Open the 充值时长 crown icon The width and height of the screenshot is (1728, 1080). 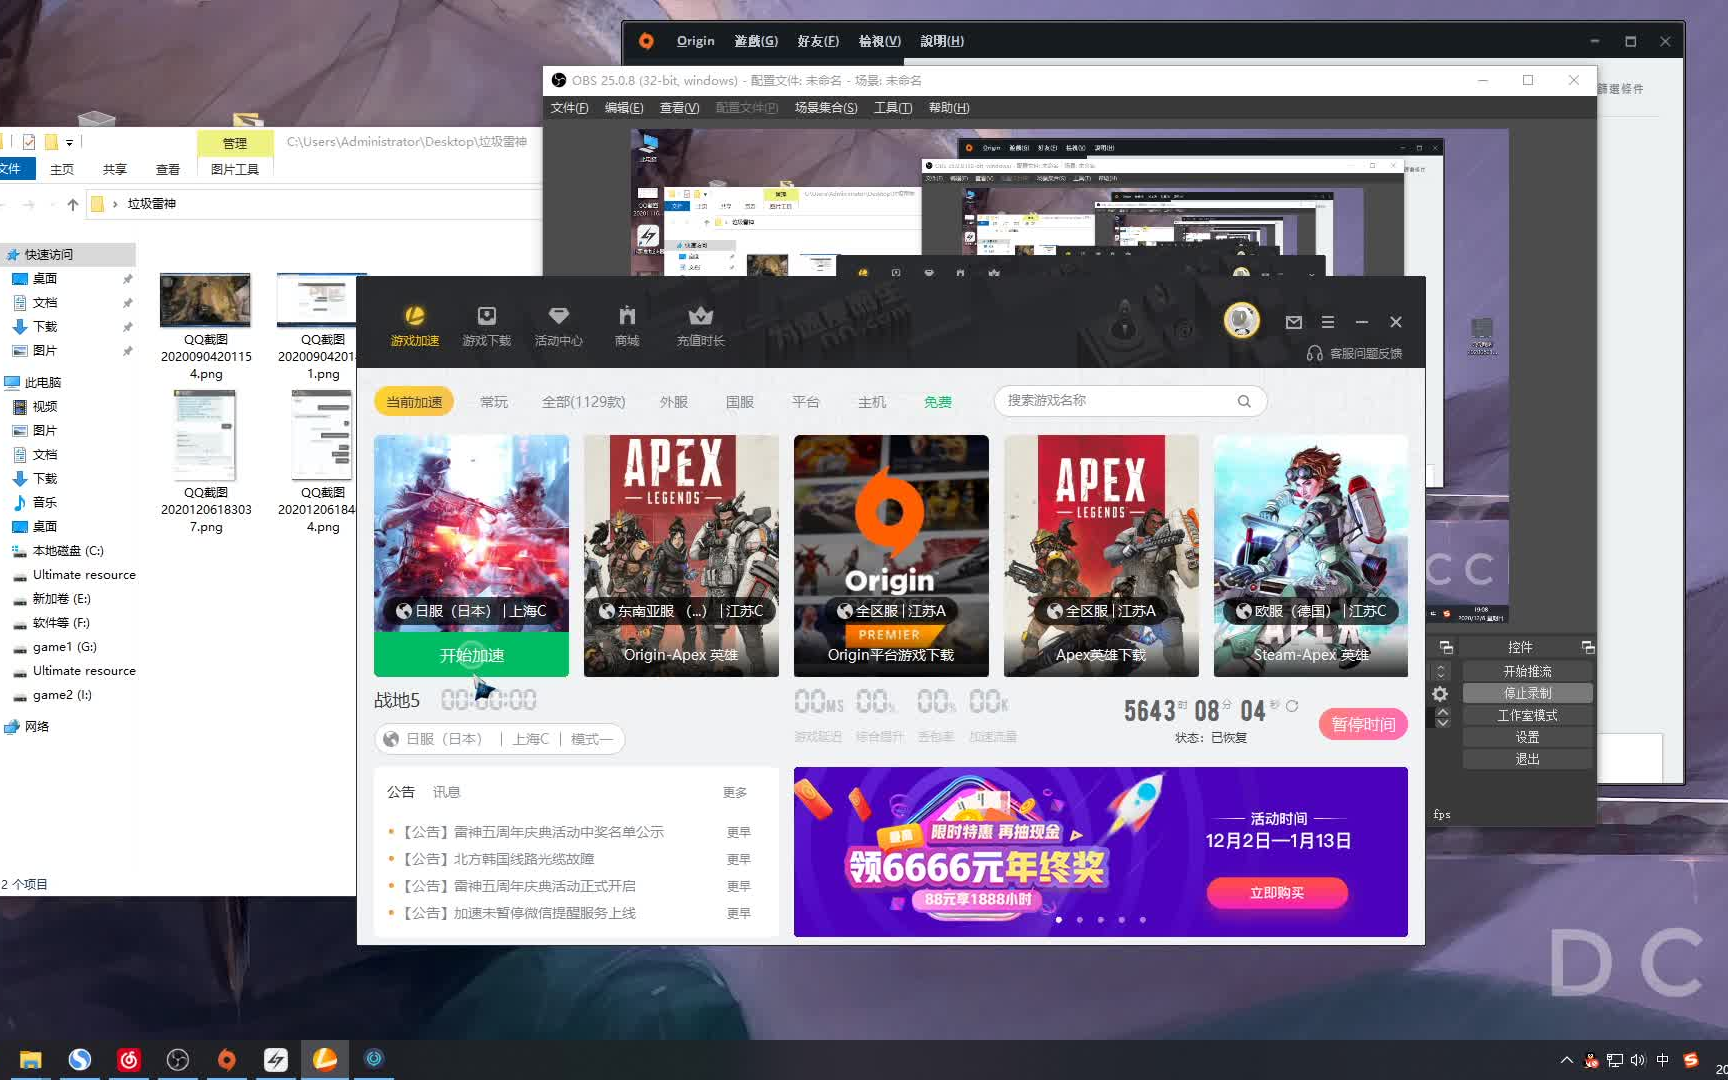700,316
